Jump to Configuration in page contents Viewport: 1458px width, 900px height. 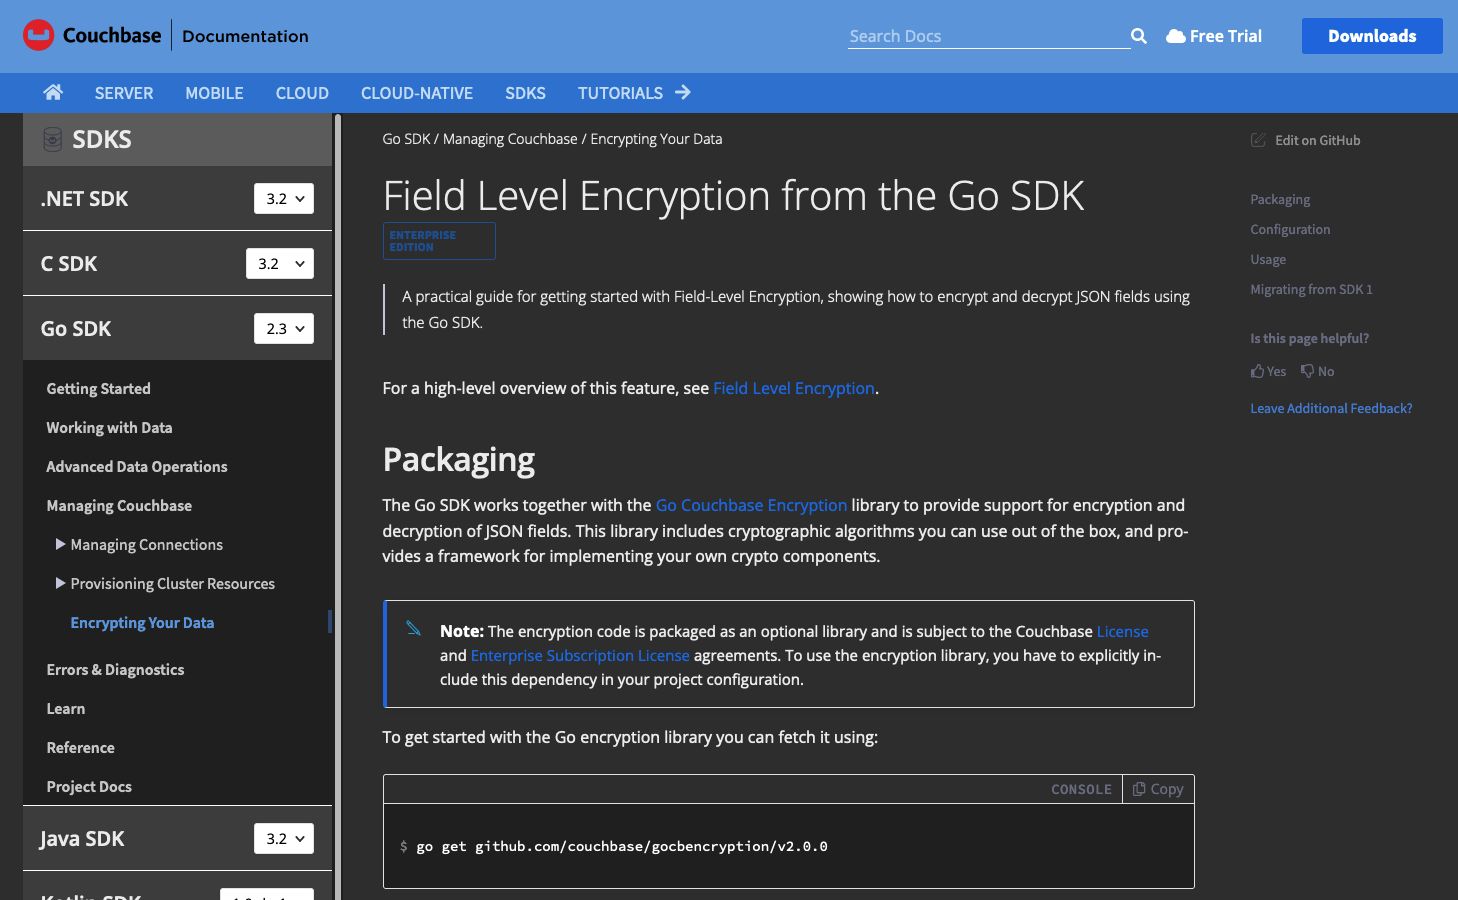tap(1290, 229)
